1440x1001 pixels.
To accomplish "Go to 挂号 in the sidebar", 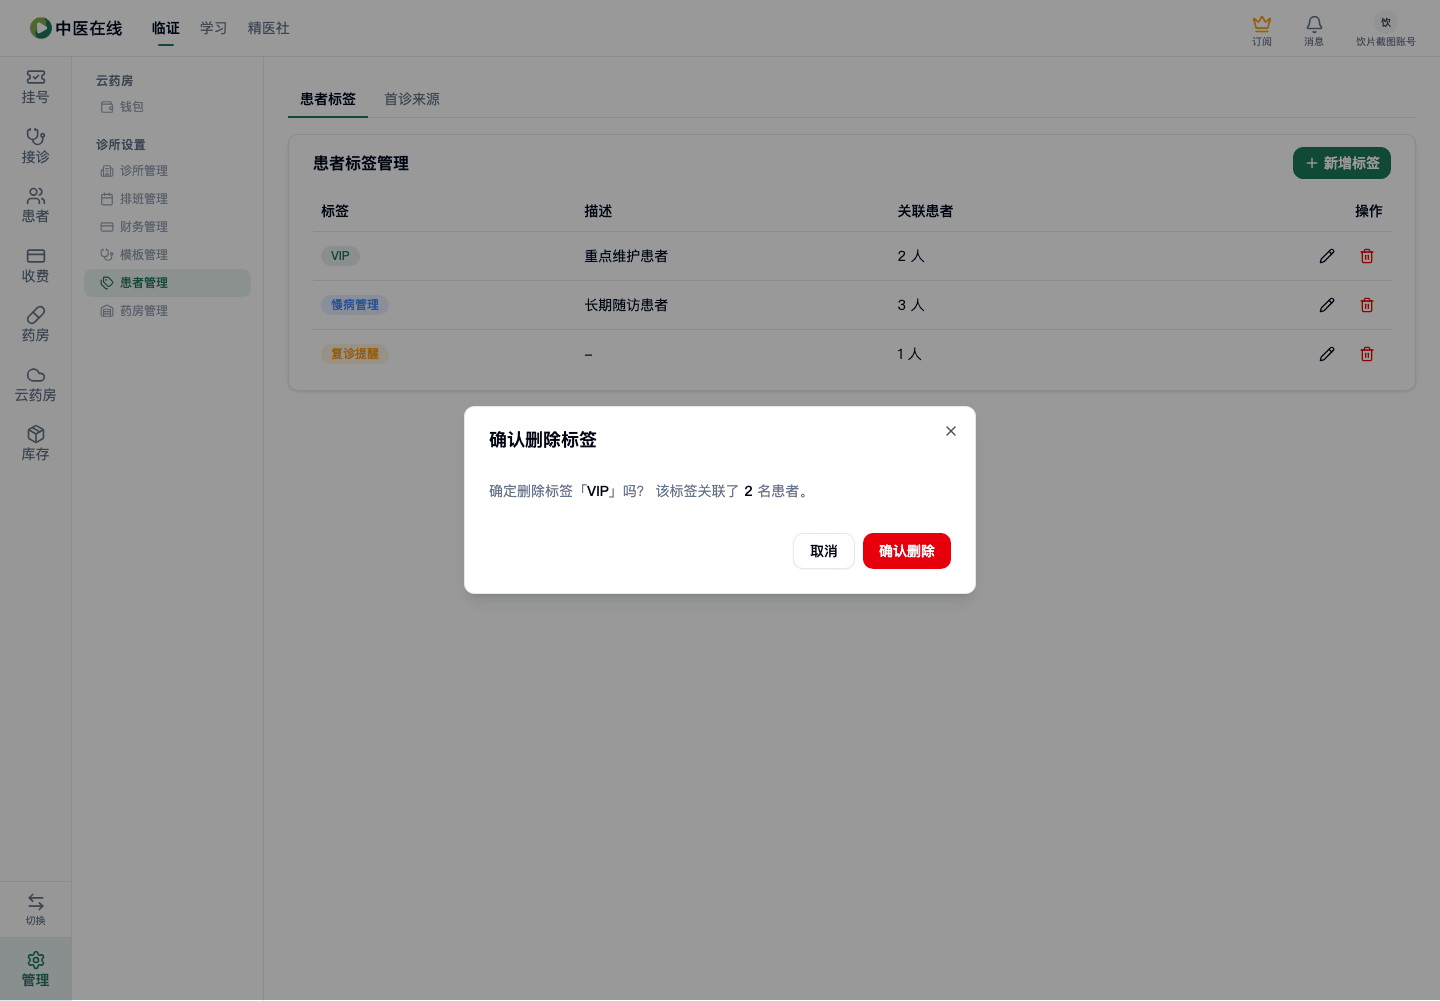I will pyautogui.click(x=36, y=87).
